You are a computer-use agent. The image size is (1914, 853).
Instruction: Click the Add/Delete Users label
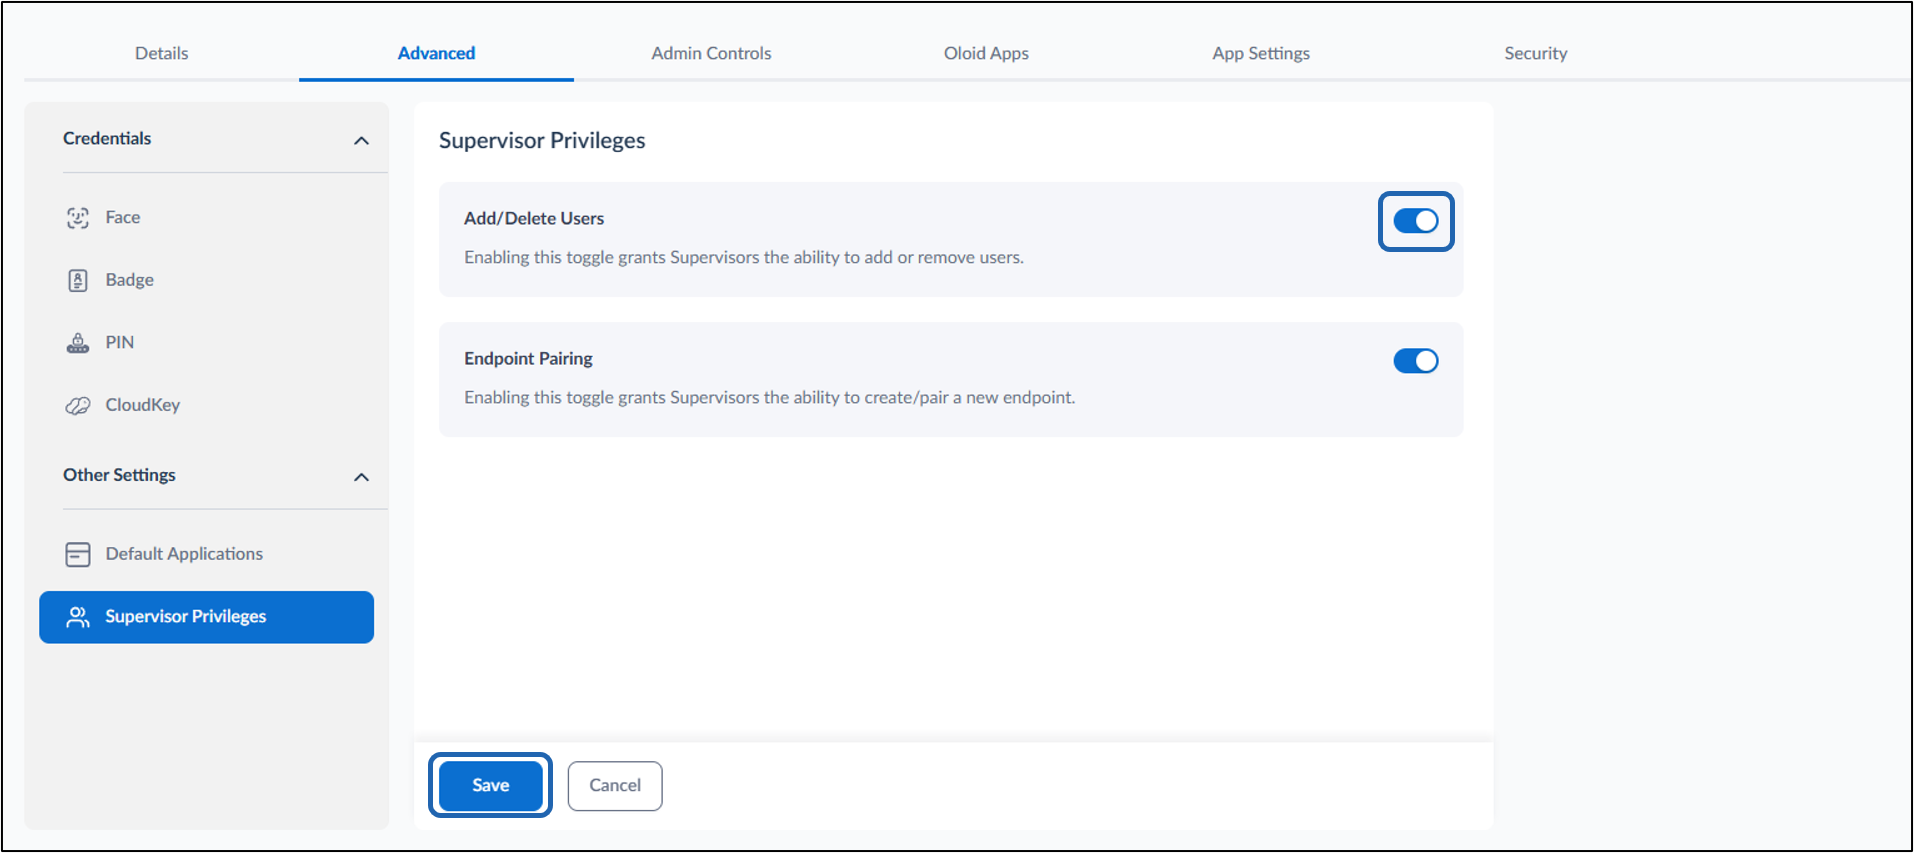coord(534,218)
